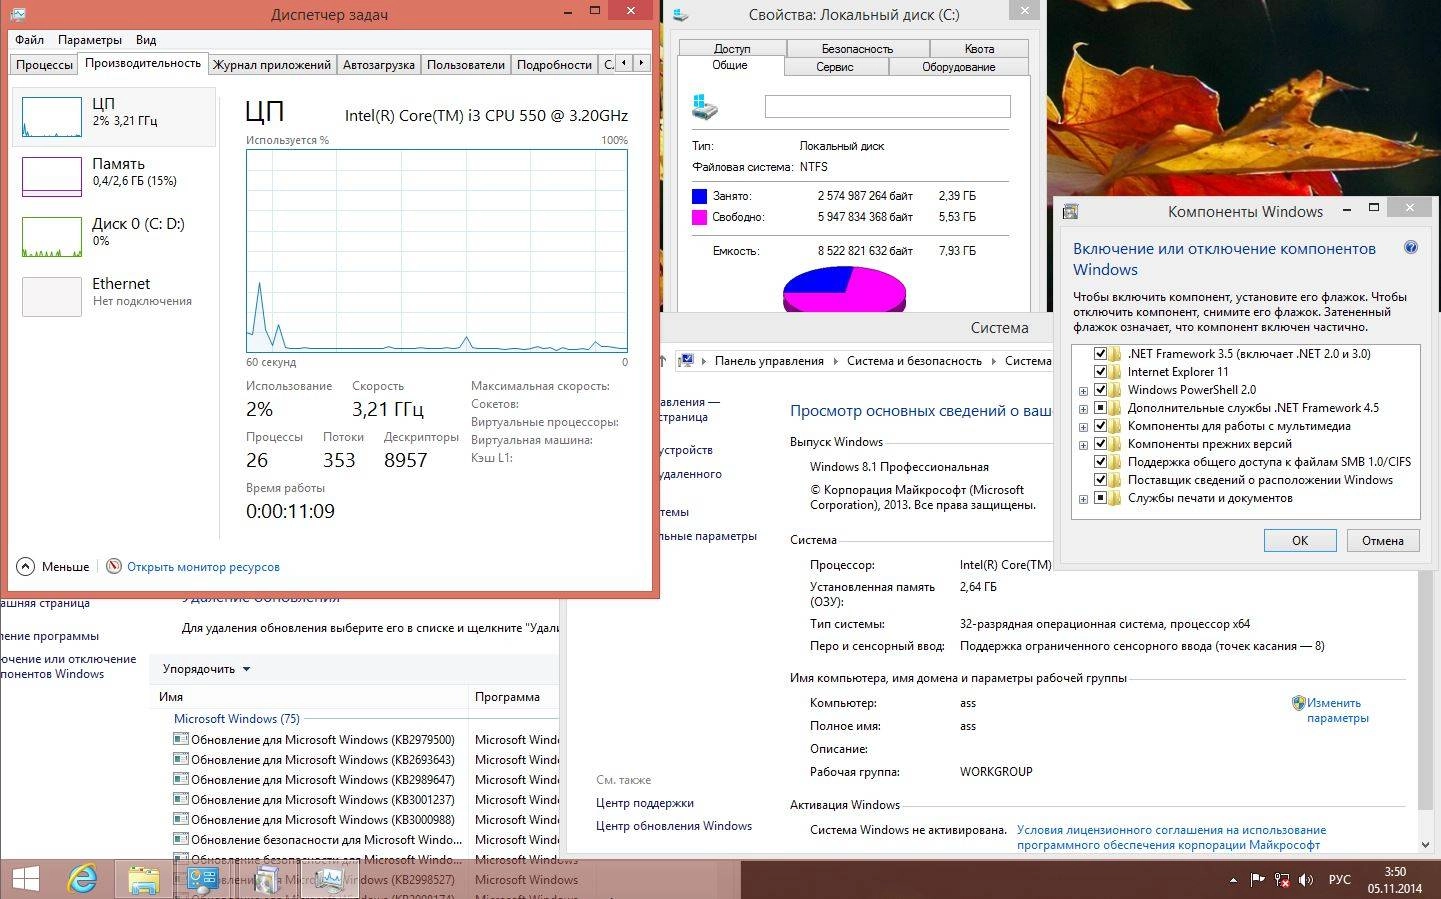Switch to Сервис tab in disk properties
This screenshot has width=1441, height=899.
point(834,67)
